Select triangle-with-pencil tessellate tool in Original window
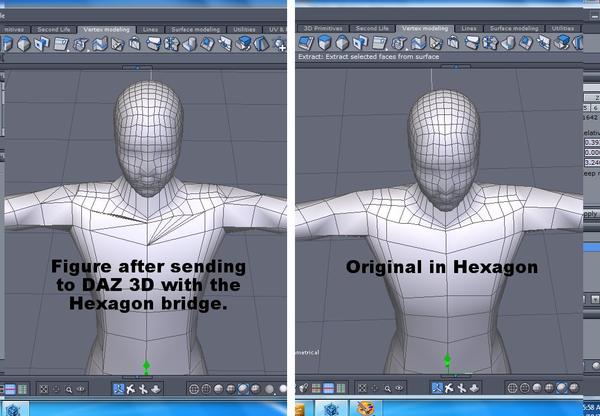The height and width of the screenshot is (416, 600). pos(436,43)
